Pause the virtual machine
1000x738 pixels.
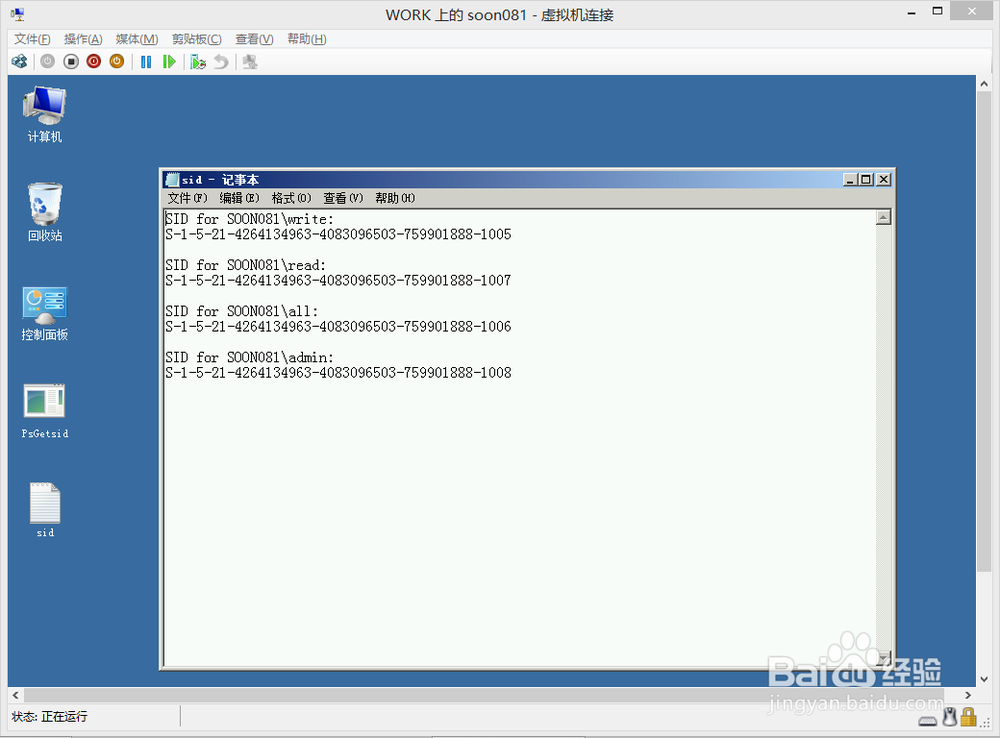(146, 62)
